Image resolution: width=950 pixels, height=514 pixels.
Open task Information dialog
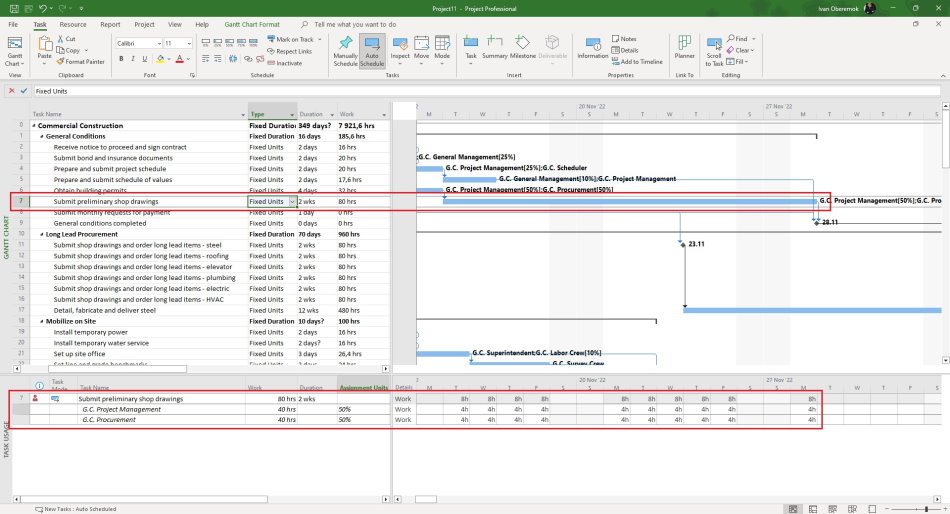pyautogui.click(x=593, y=48)
